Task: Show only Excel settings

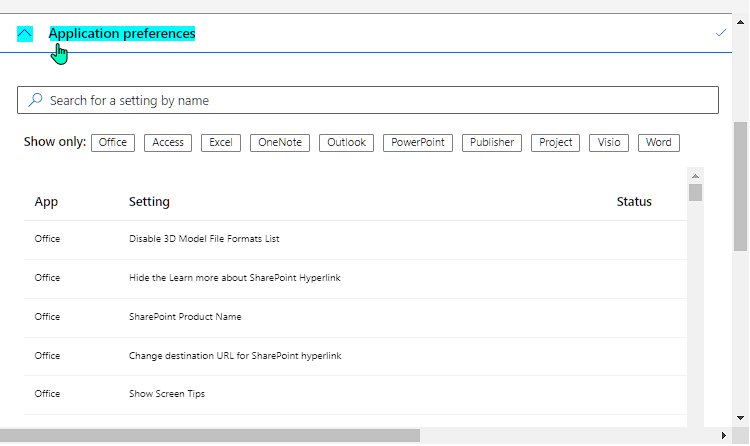Action: [221, 143]
